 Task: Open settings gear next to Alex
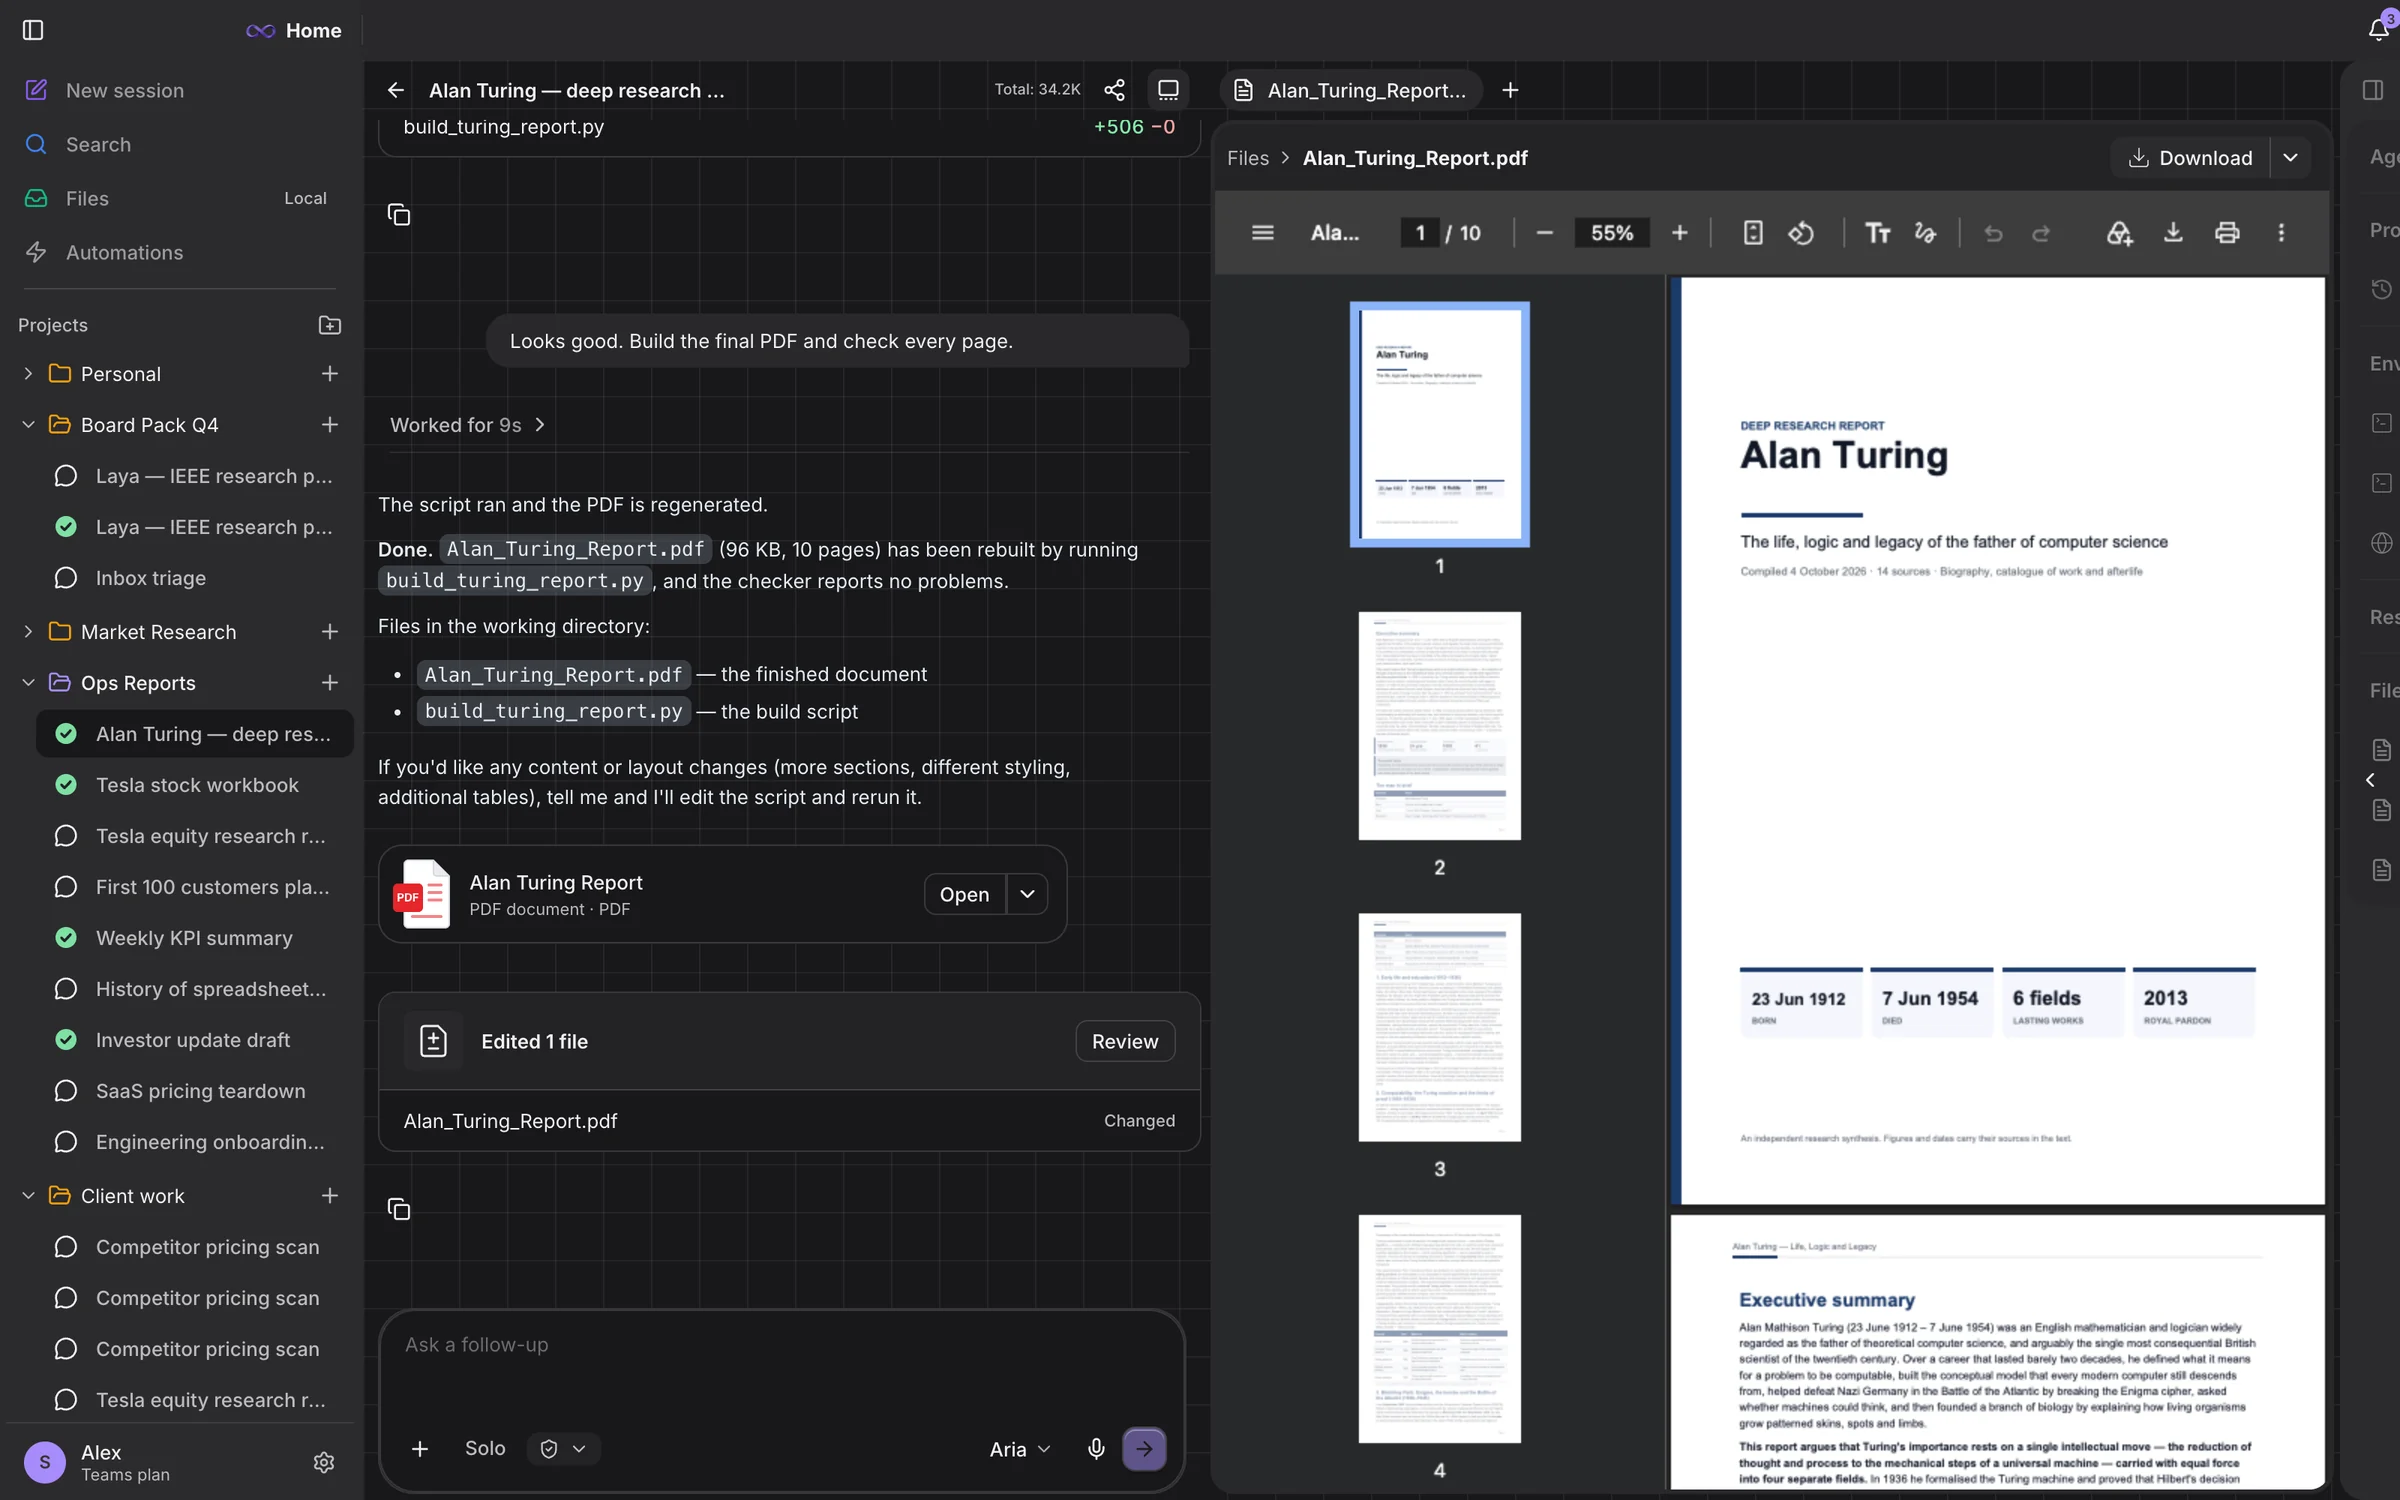click(324, 1462)
